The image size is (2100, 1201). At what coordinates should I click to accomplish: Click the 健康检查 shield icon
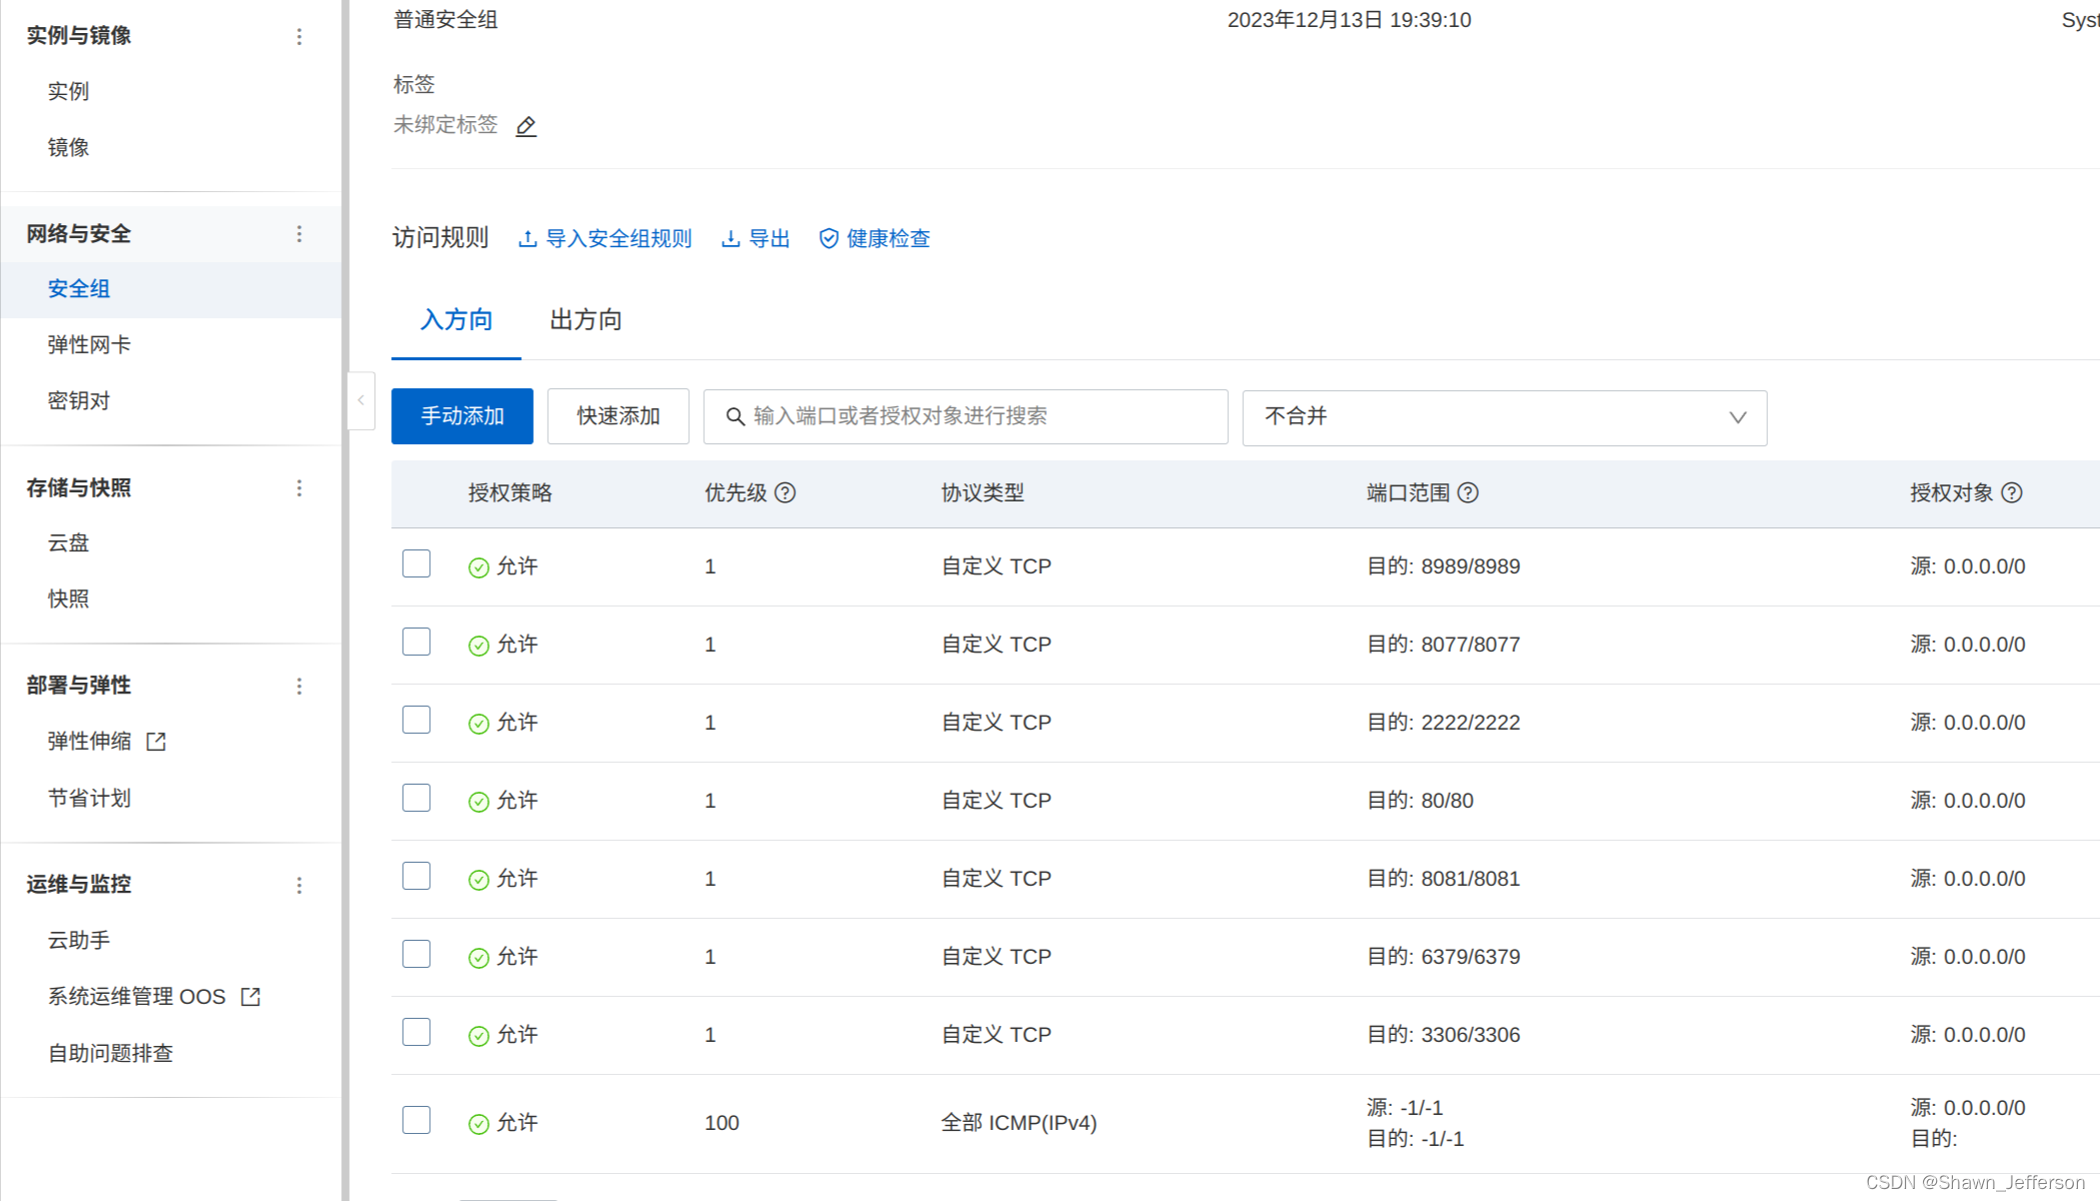829,239
